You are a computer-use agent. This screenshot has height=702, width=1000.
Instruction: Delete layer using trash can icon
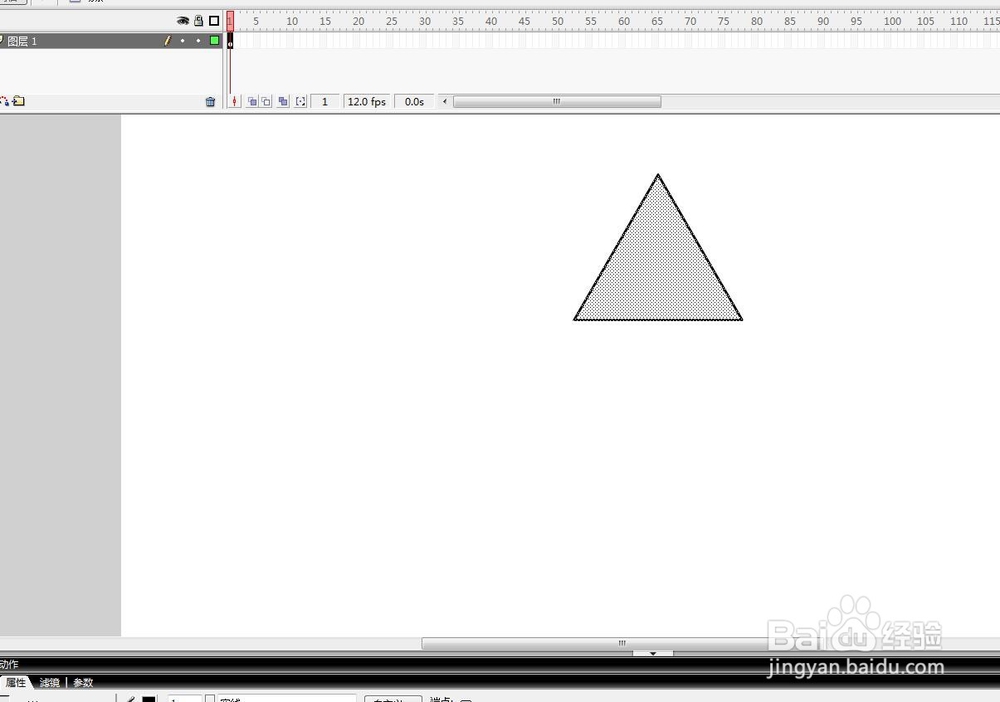pyautogui.click(x=210, y=101)
